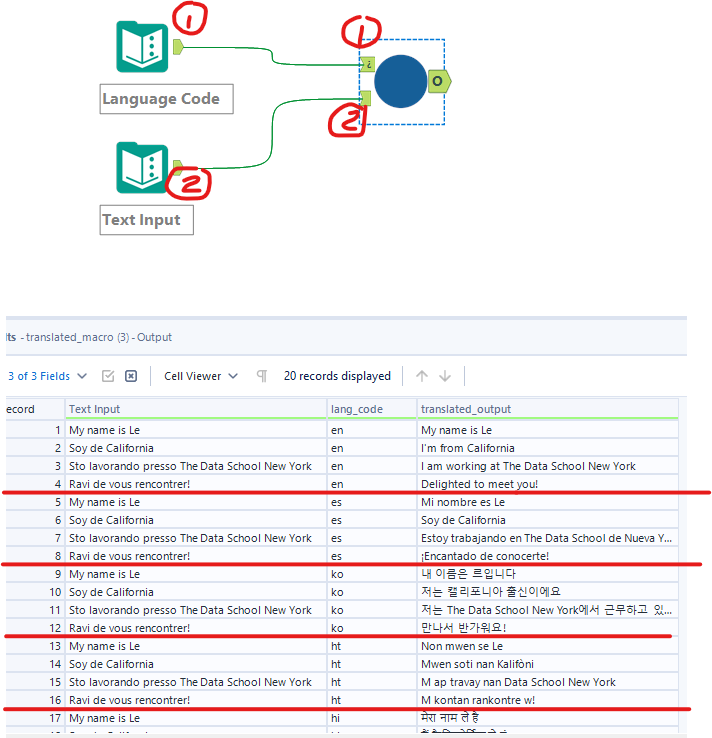Viewport: 712px width, 738px height.
Task: Select the 'hi' lang_code cell in record 17
Action: pyautogui.click(x=372, y=718)
